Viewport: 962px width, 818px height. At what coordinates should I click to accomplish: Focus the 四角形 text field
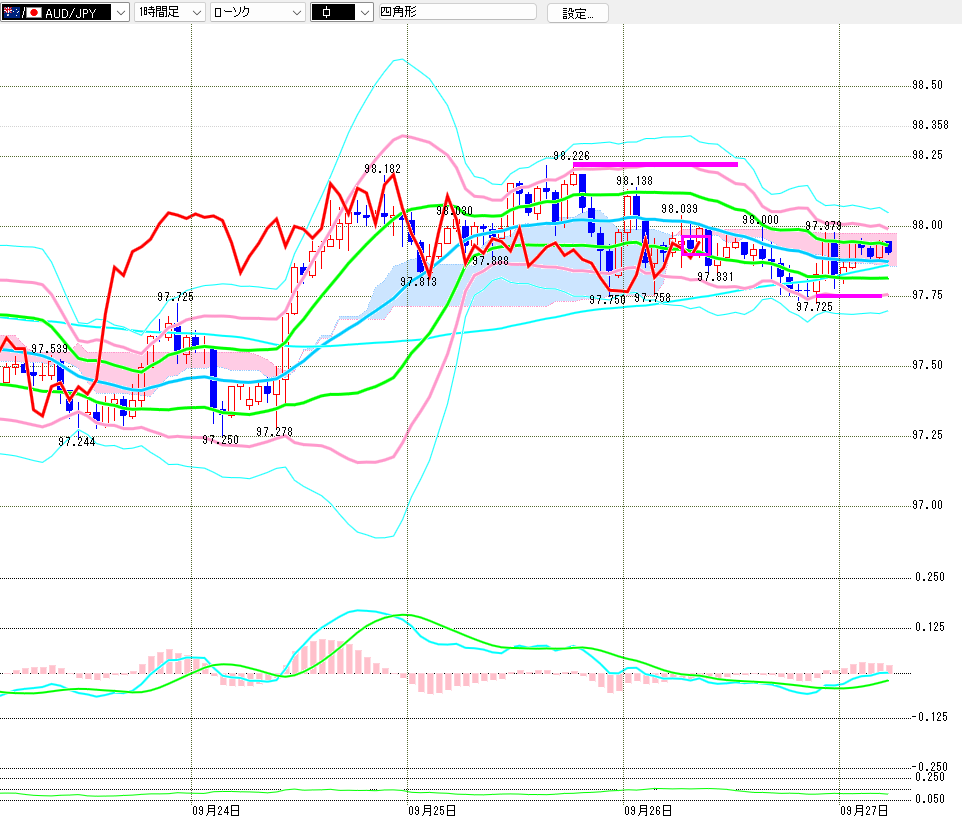point(456,13)
